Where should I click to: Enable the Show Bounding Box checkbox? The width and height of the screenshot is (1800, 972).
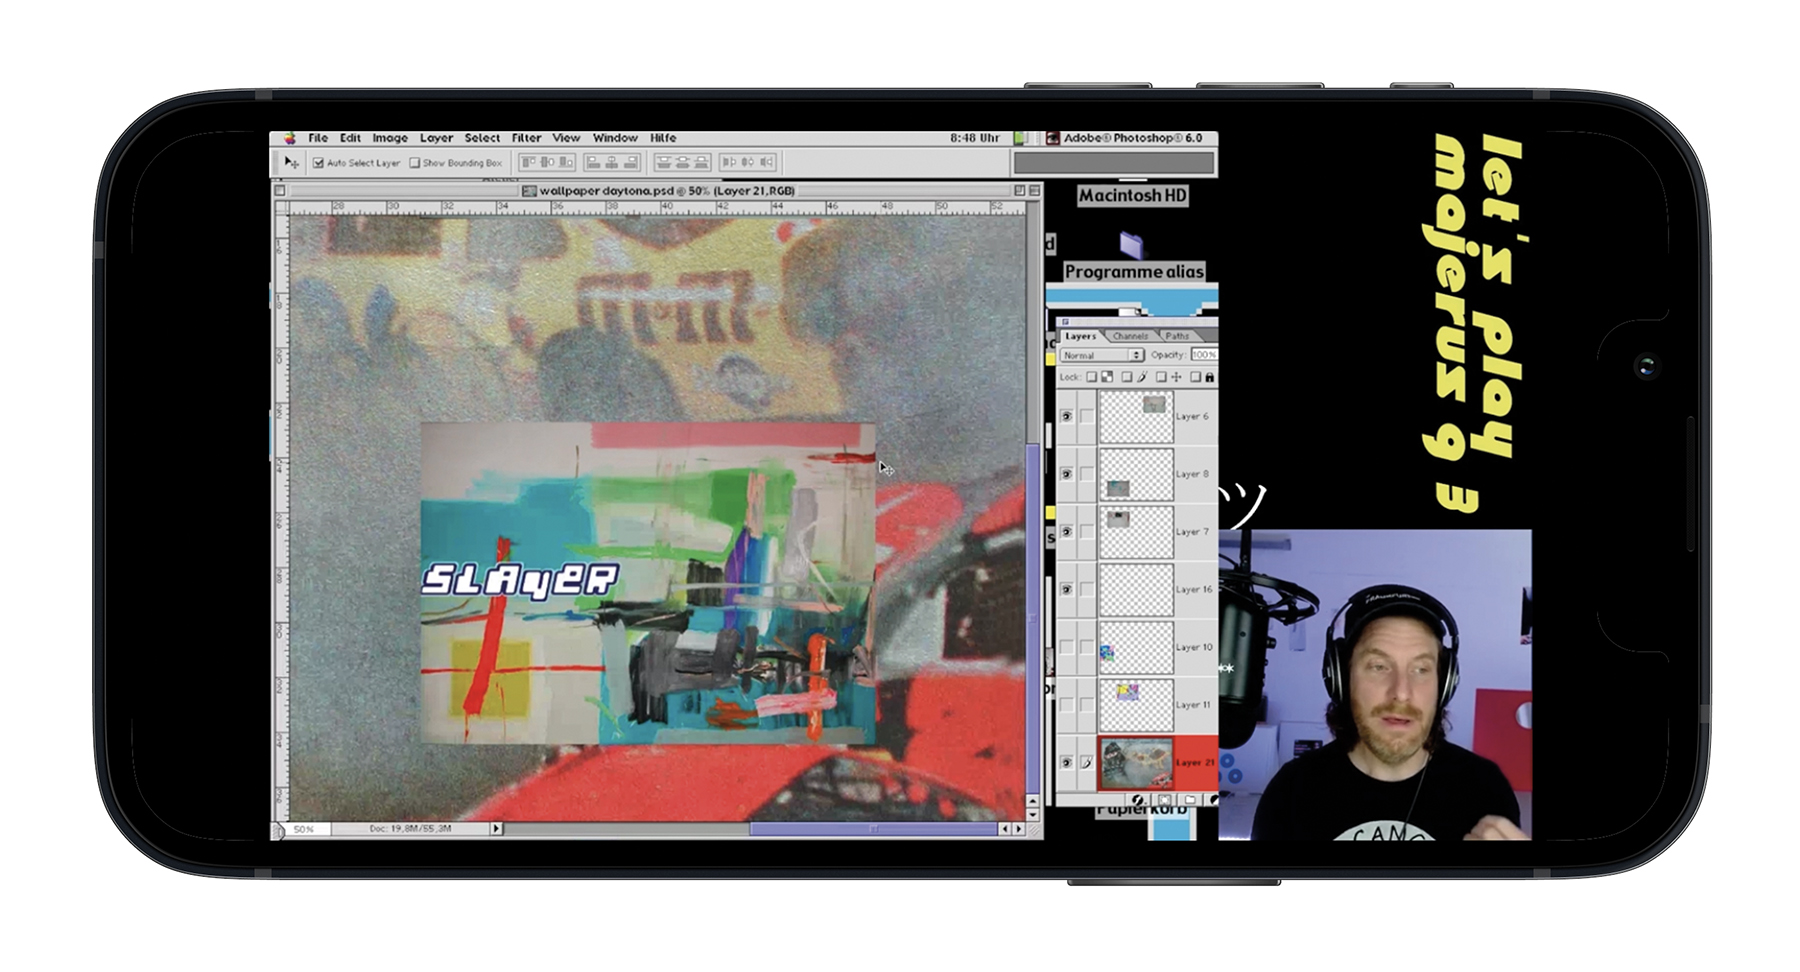click(414, 163)
